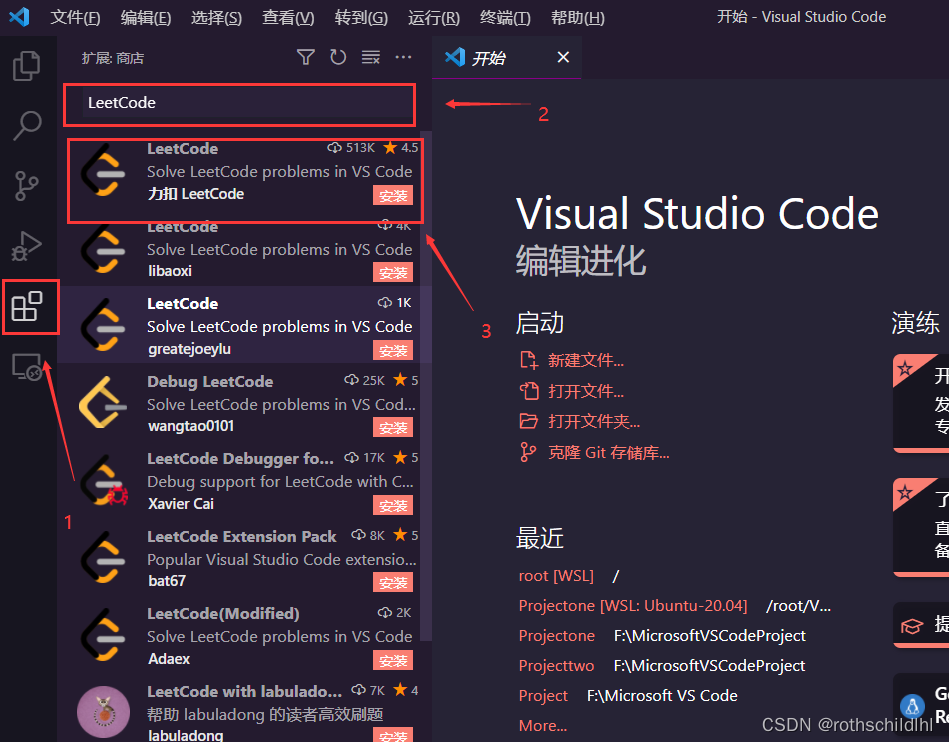
Task: Click the New File icon under 启动
Action: click(528, 360)
